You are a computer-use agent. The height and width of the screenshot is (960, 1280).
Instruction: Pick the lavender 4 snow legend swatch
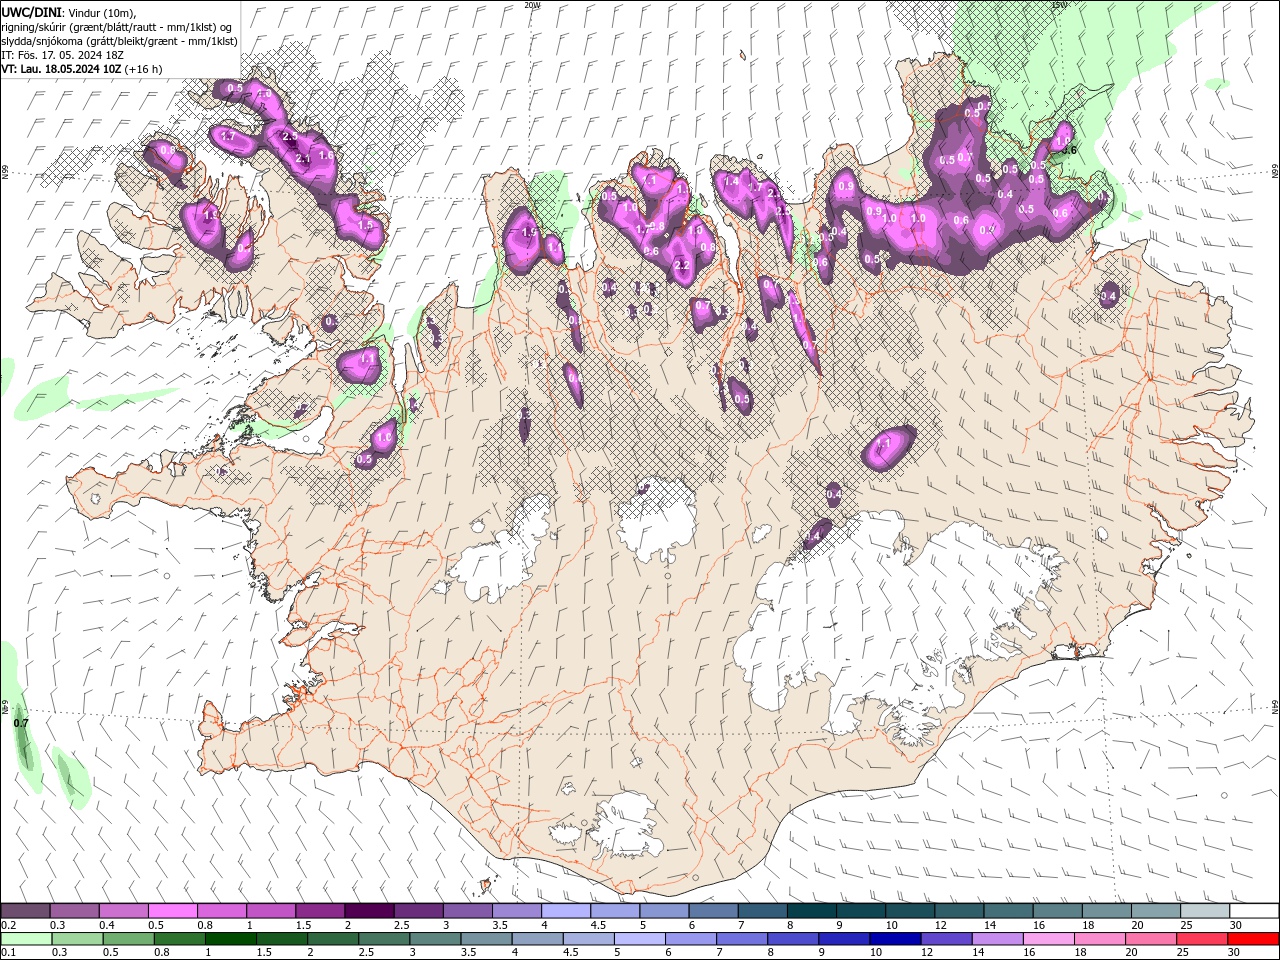tap(566, 911)
